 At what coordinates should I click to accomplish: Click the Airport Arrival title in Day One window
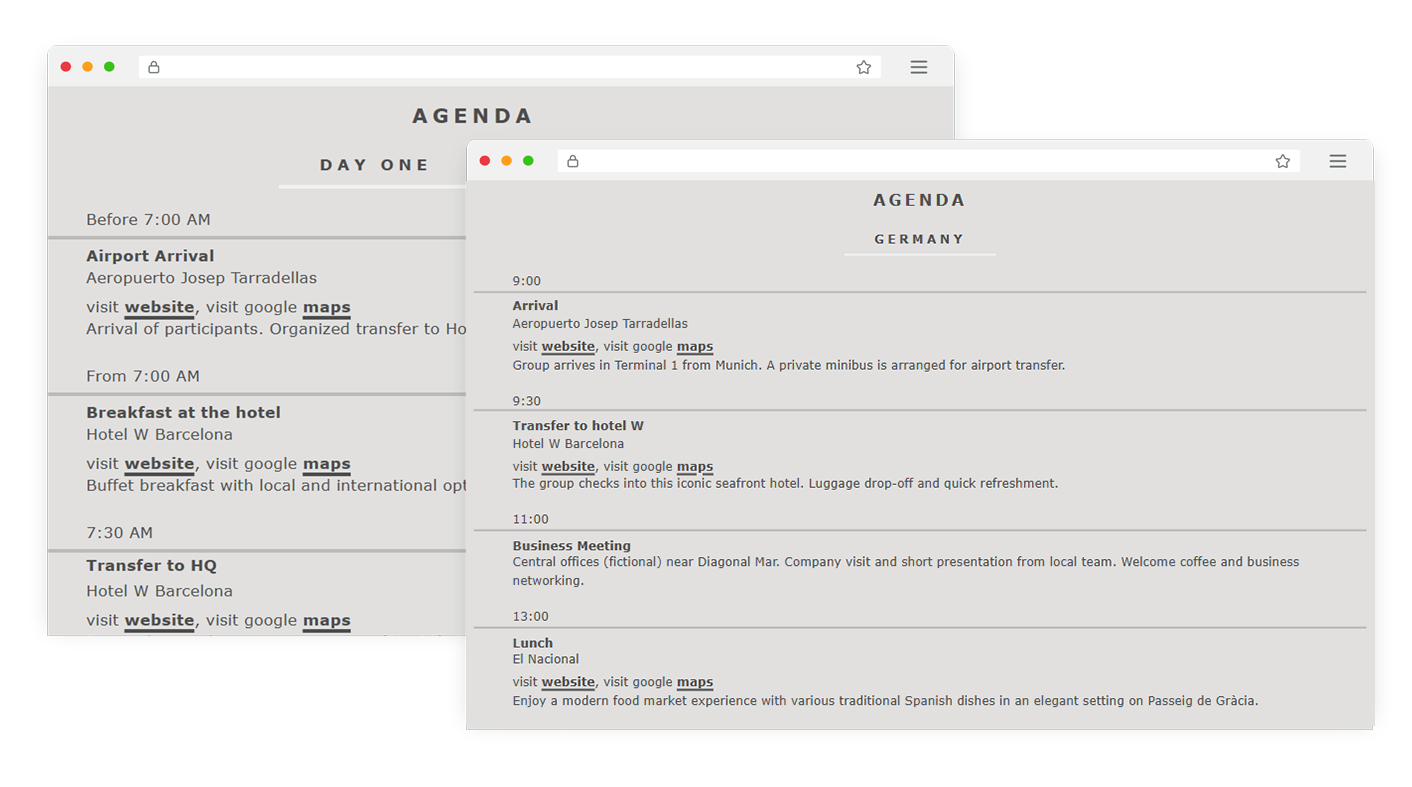pos(150,256)
